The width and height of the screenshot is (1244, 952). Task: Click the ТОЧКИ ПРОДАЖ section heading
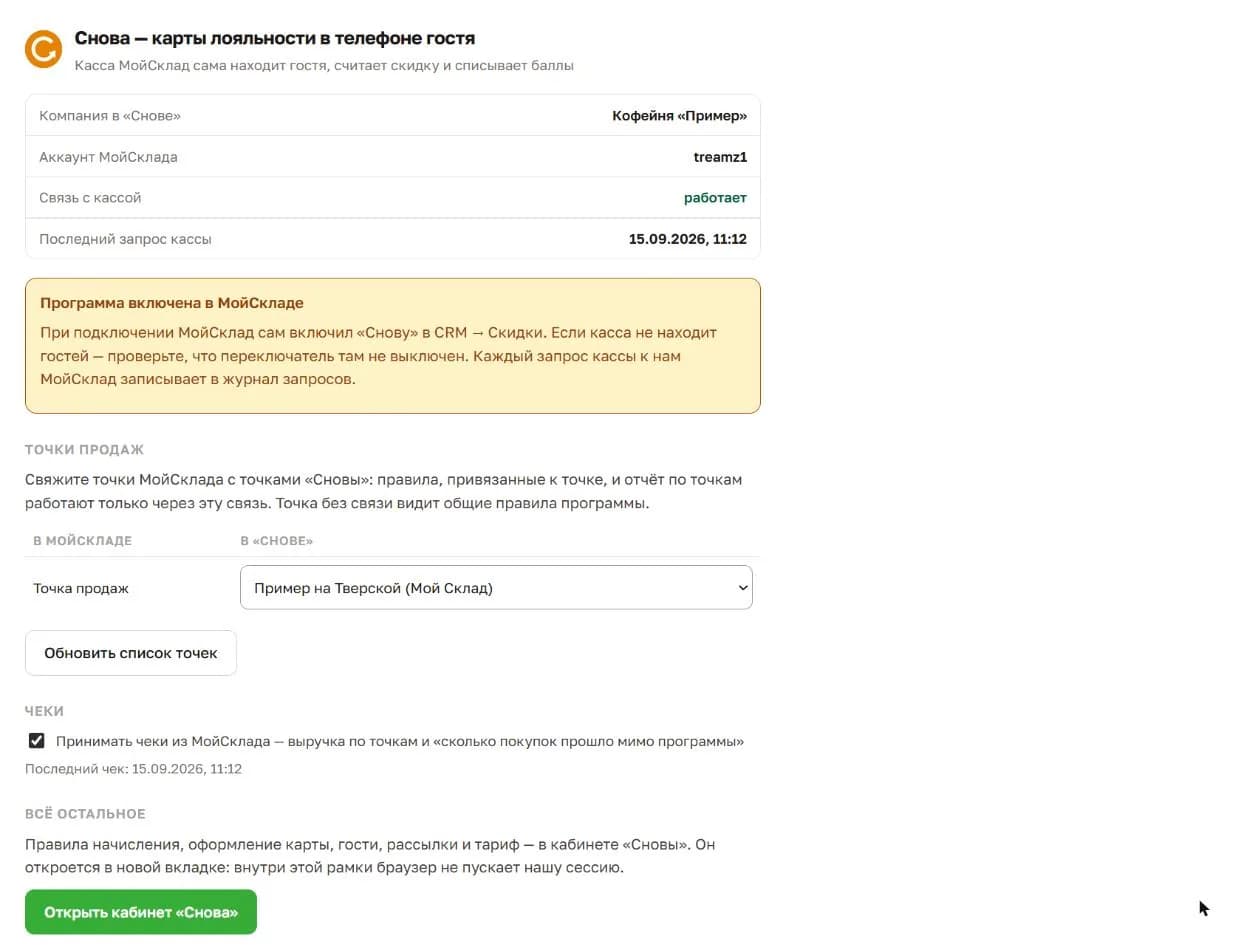[x=85, y=450]
